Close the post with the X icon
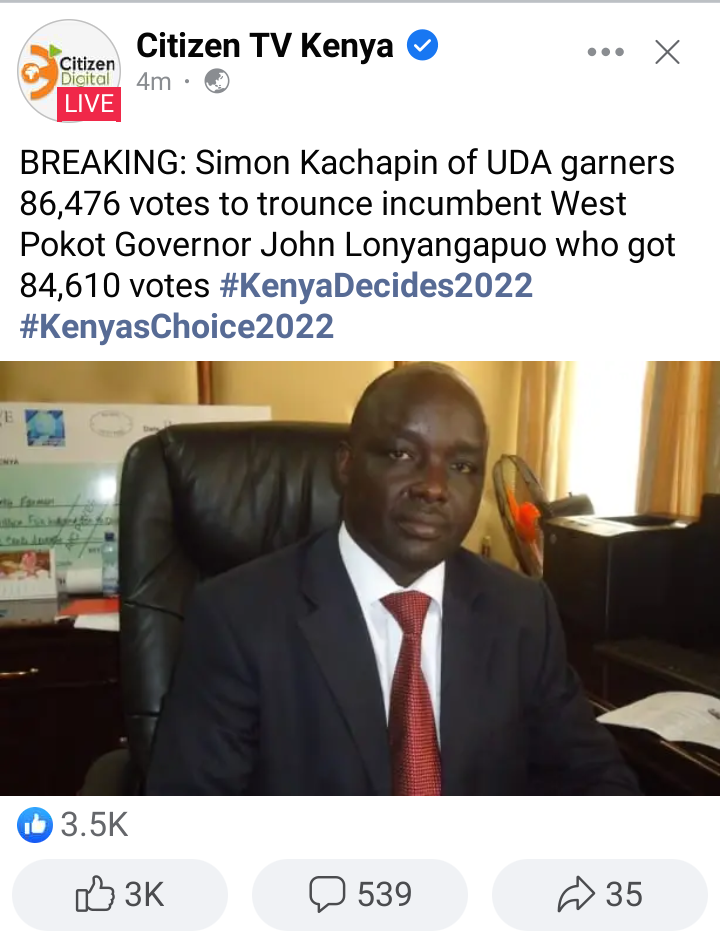This screenshot has height=938, width=720. 667,52
